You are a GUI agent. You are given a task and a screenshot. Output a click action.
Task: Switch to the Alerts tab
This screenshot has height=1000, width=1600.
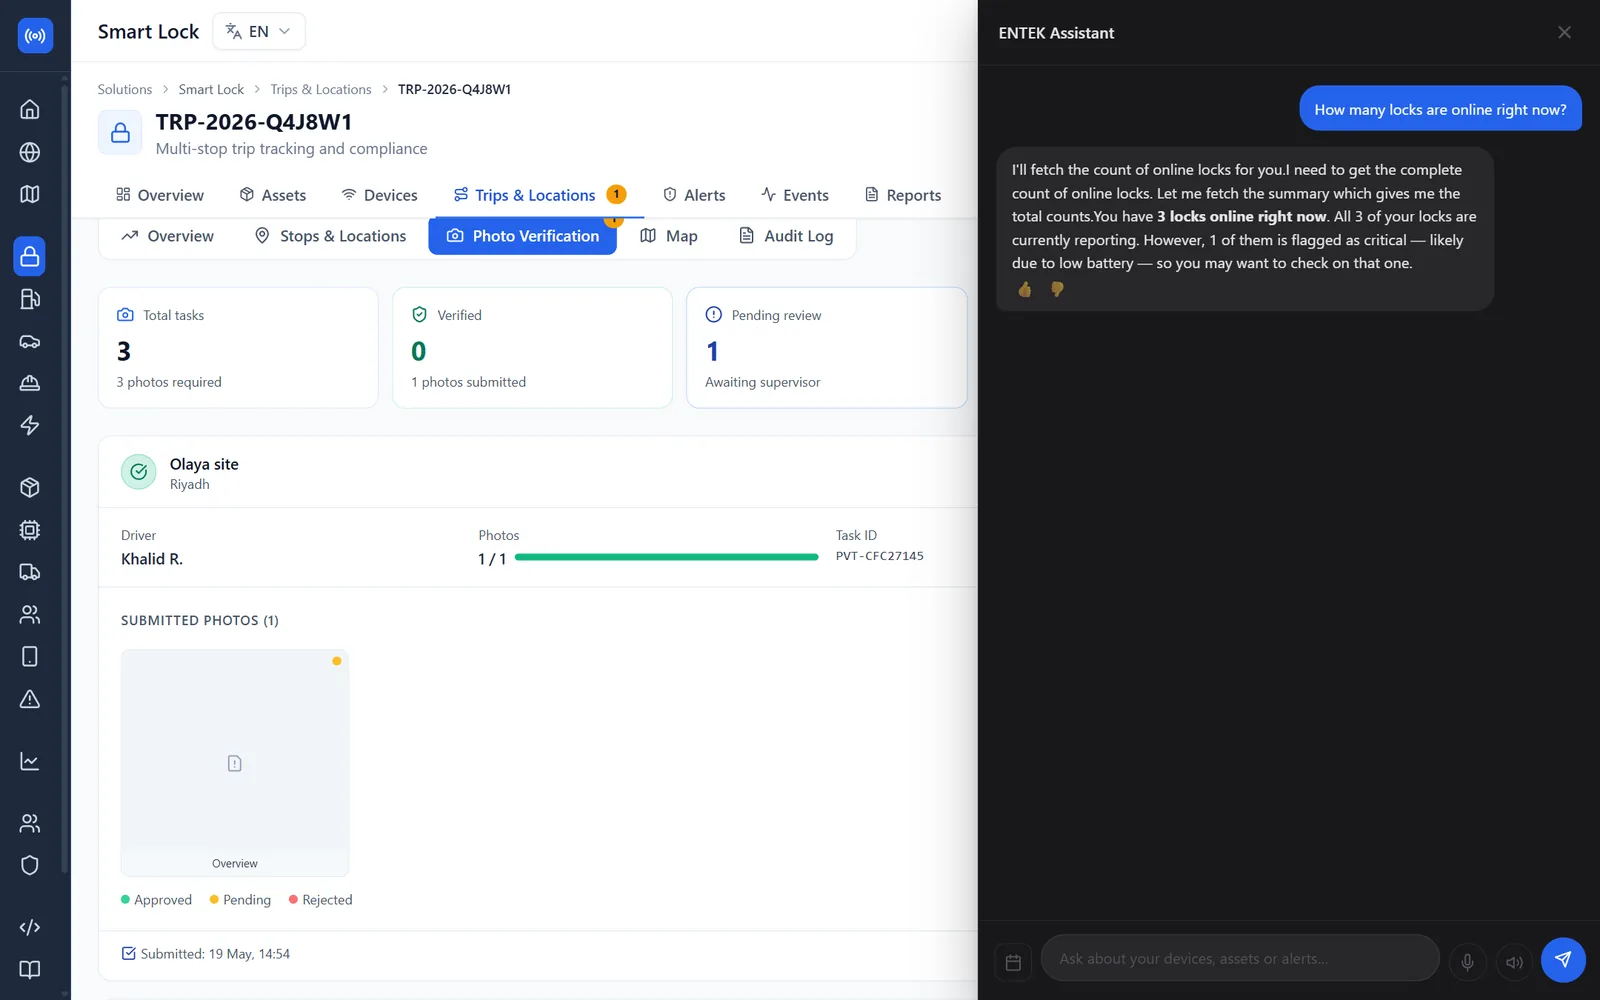click(x=694, y=195)
